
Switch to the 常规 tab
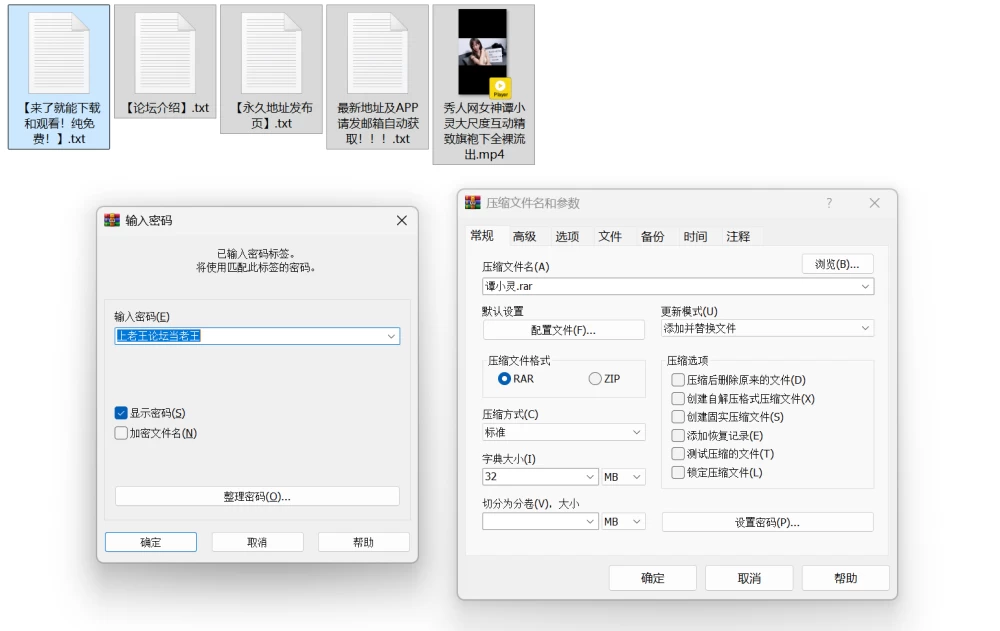482,236
